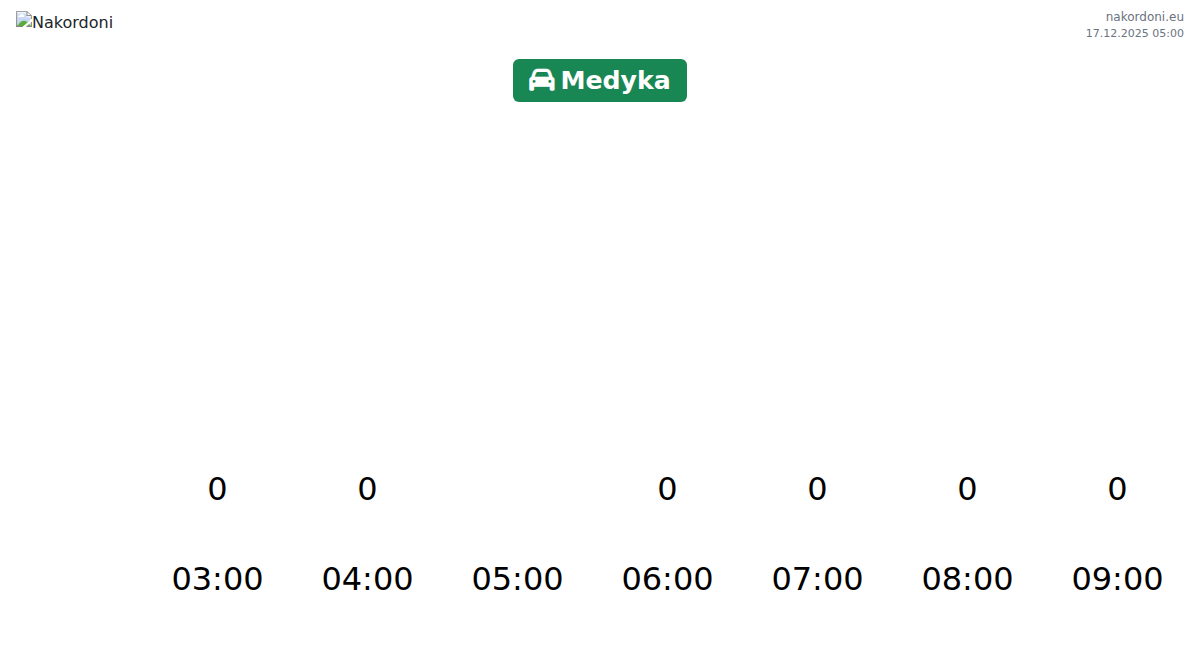Select the 03:00 time label

click(217, 579)
